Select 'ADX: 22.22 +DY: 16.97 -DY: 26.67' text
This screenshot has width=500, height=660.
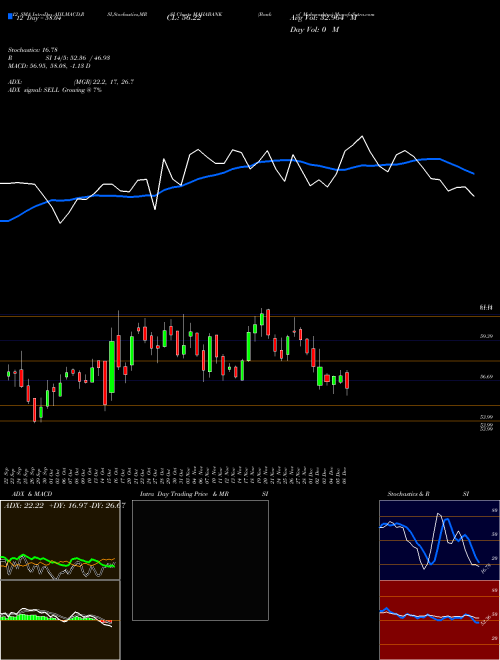(64, 505)
